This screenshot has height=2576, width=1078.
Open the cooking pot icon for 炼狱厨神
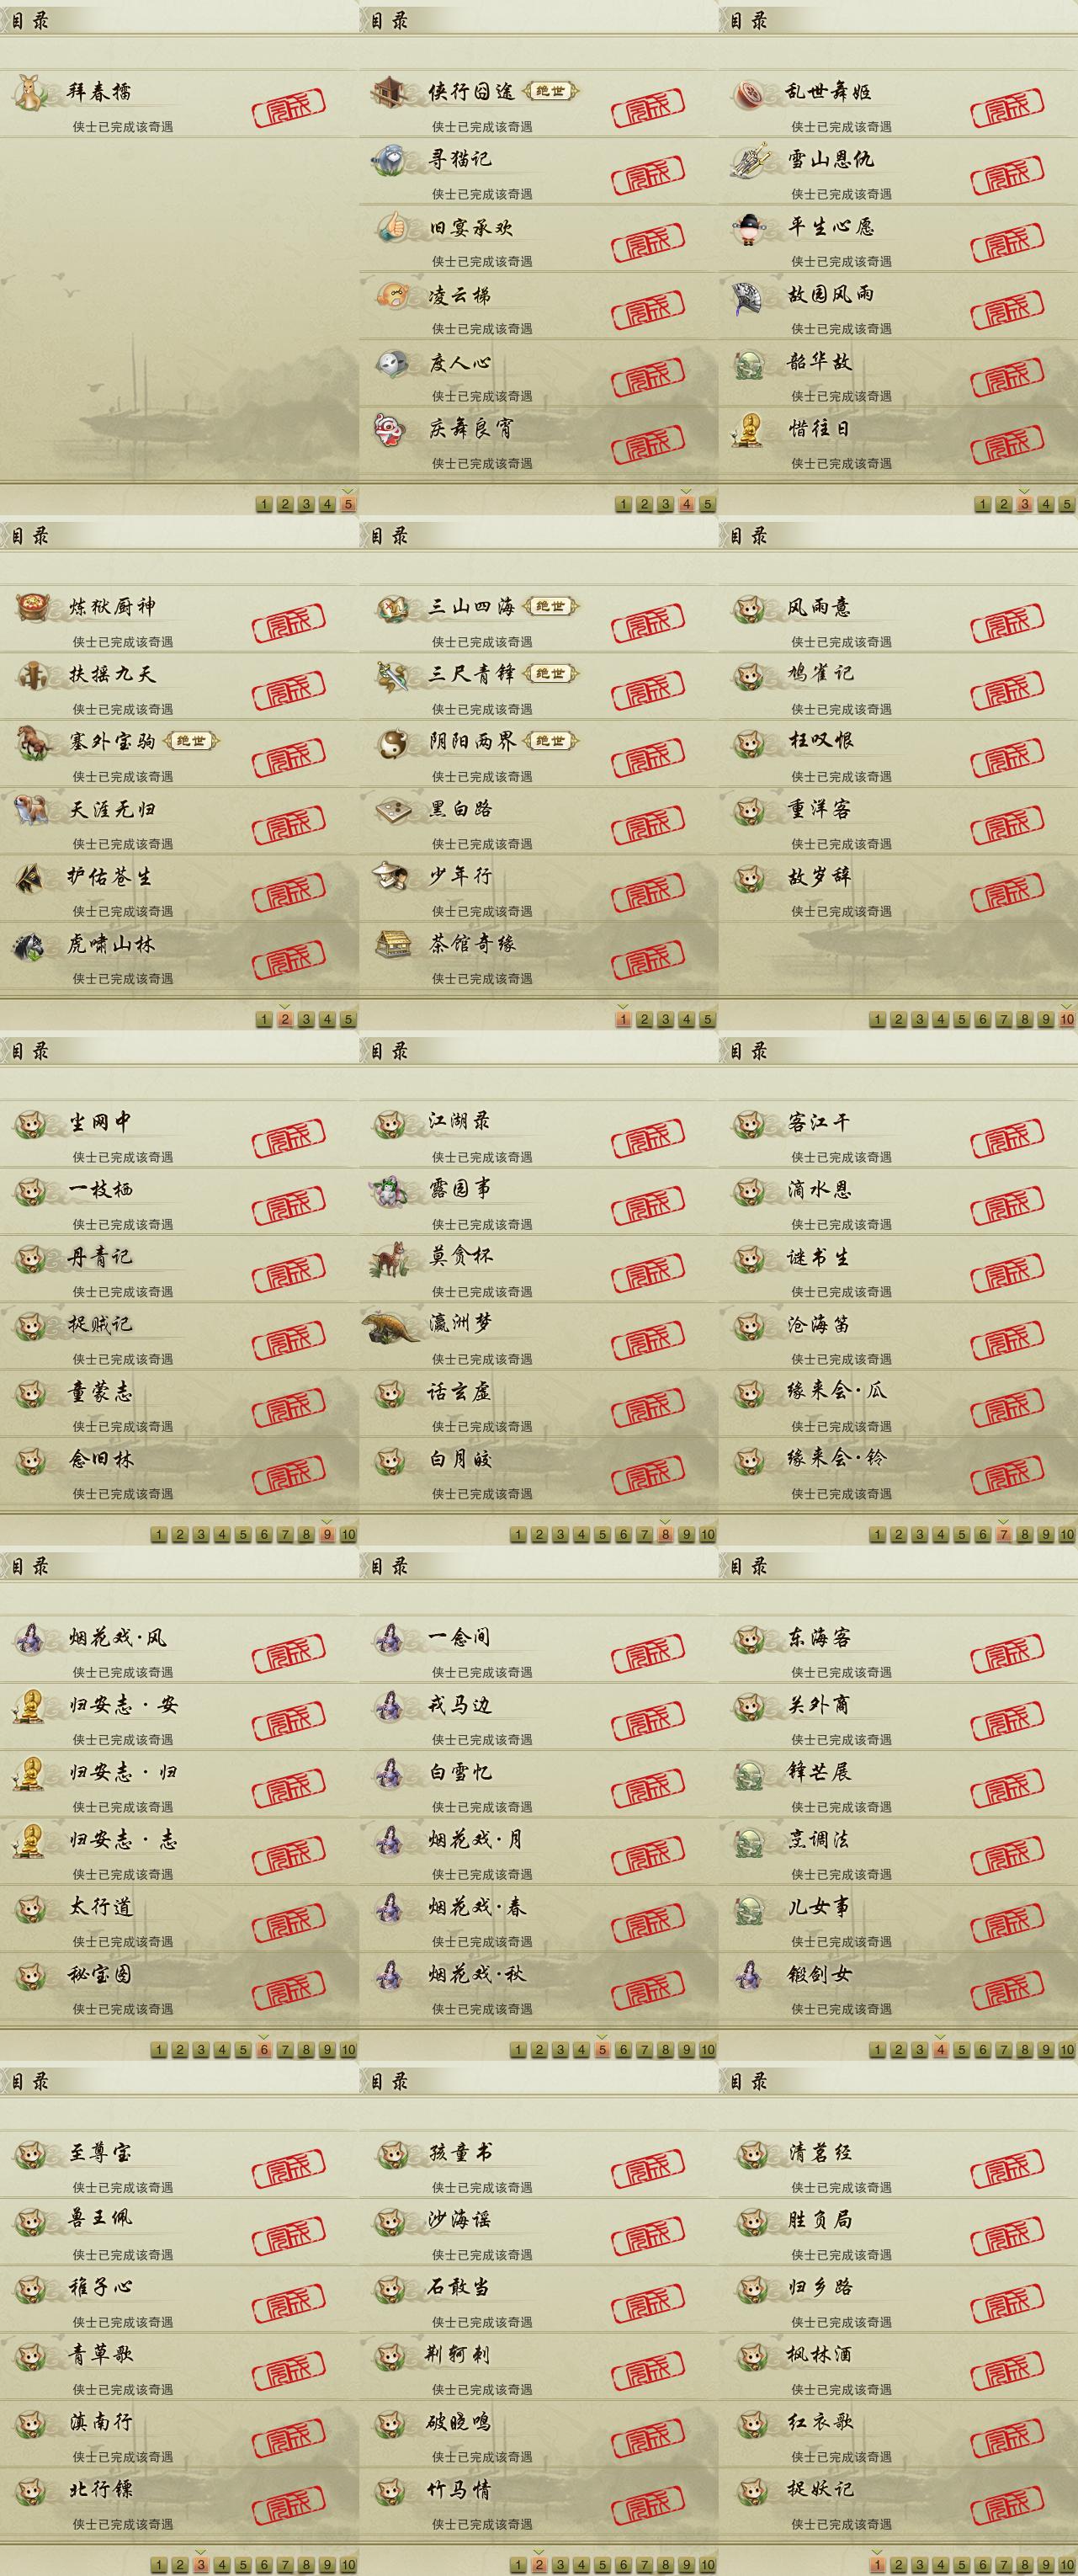pyautogui.click(x=32, y=607)
